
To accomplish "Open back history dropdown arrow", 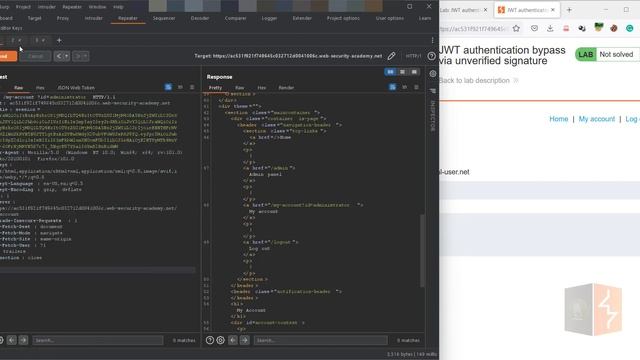I will [x=67, y=56].
